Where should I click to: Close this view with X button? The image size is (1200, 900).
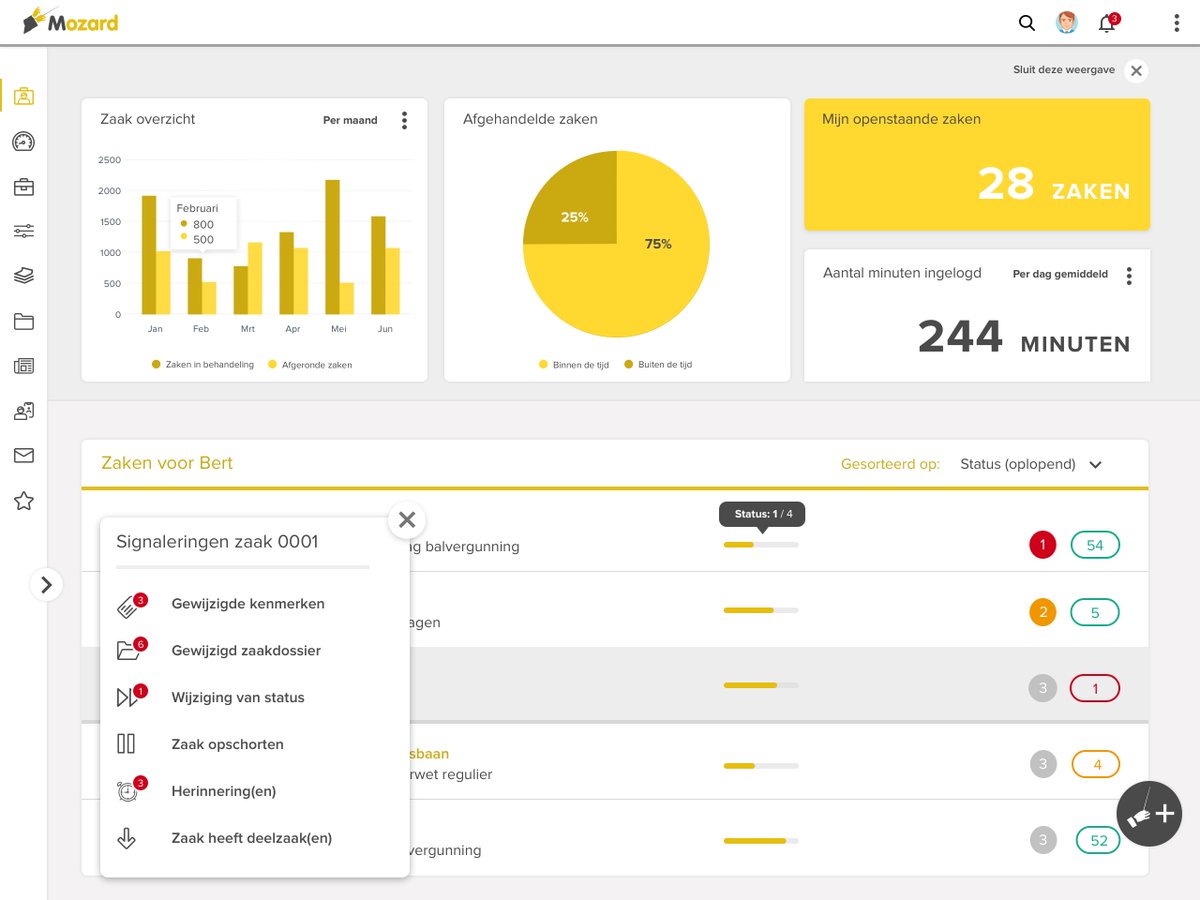pyautogui.click(x=1135, y=71)
